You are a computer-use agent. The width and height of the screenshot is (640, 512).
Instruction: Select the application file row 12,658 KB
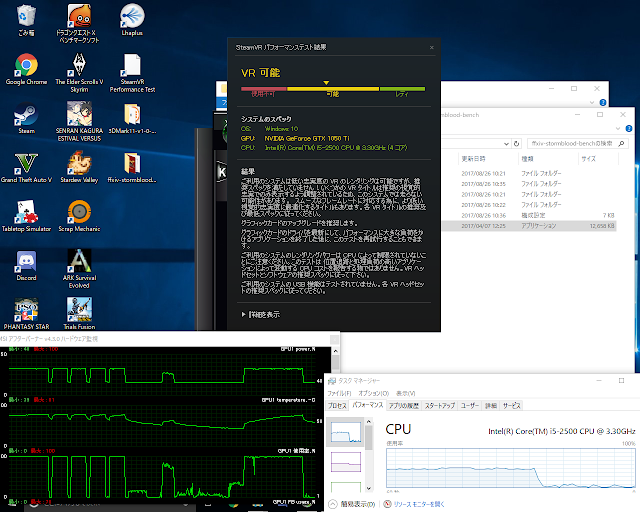tap(529, 226)
